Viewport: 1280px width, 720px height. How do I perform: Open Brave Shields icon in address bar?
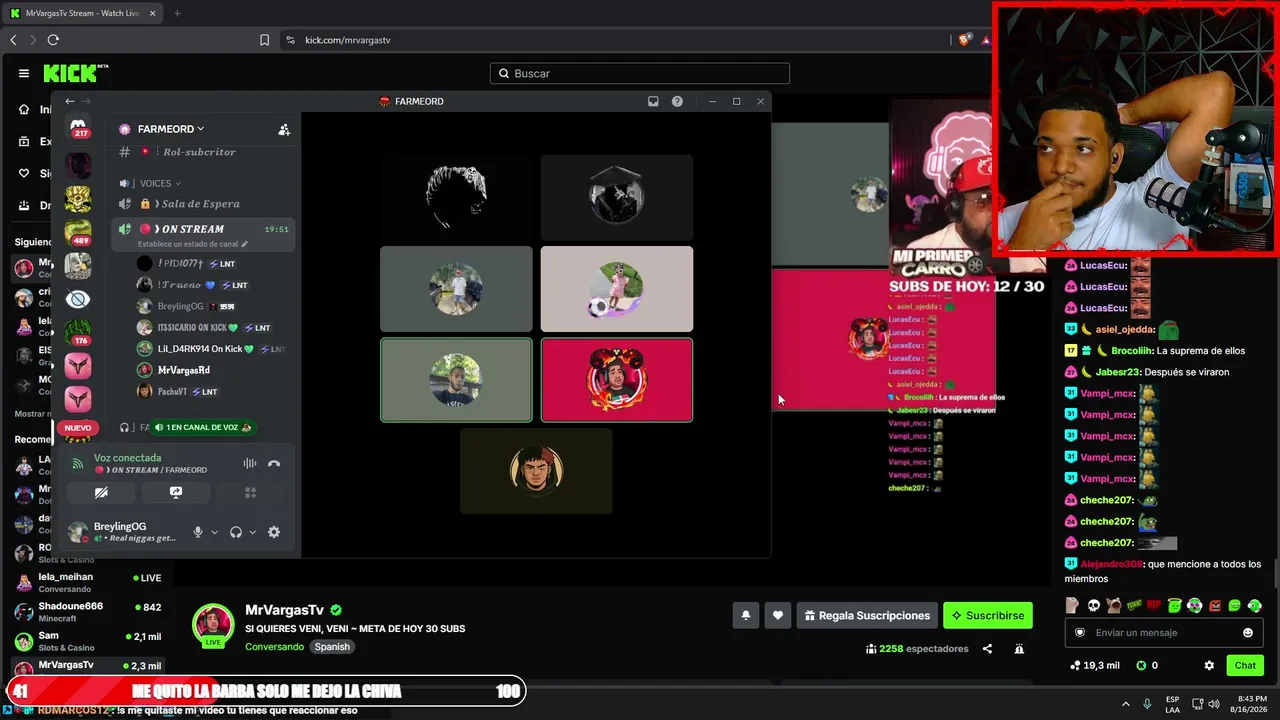pos(964,40)
